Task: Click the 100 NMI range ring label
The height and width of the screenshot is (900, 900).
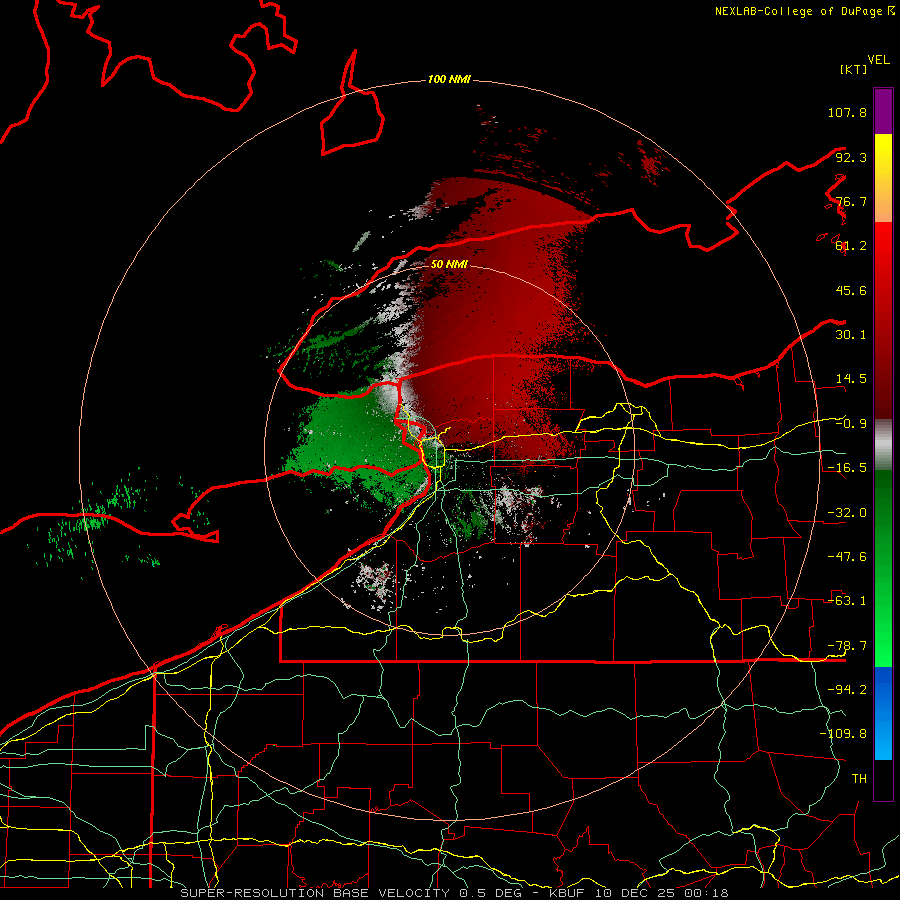Action: click(449, 79)
